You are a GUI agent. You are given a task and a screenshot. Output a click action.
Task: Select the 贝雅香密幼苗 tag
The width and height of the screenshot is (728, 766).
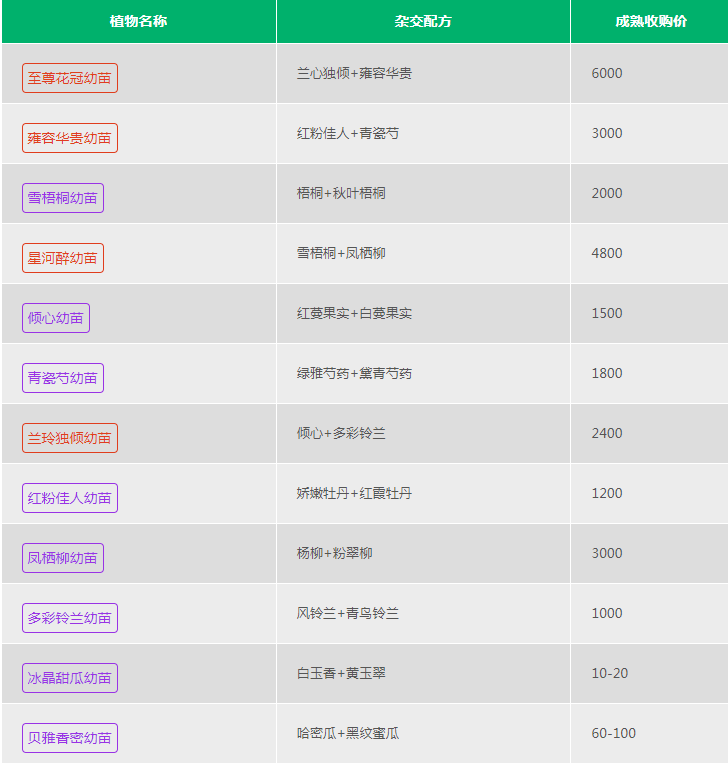[x=70, y=738]
